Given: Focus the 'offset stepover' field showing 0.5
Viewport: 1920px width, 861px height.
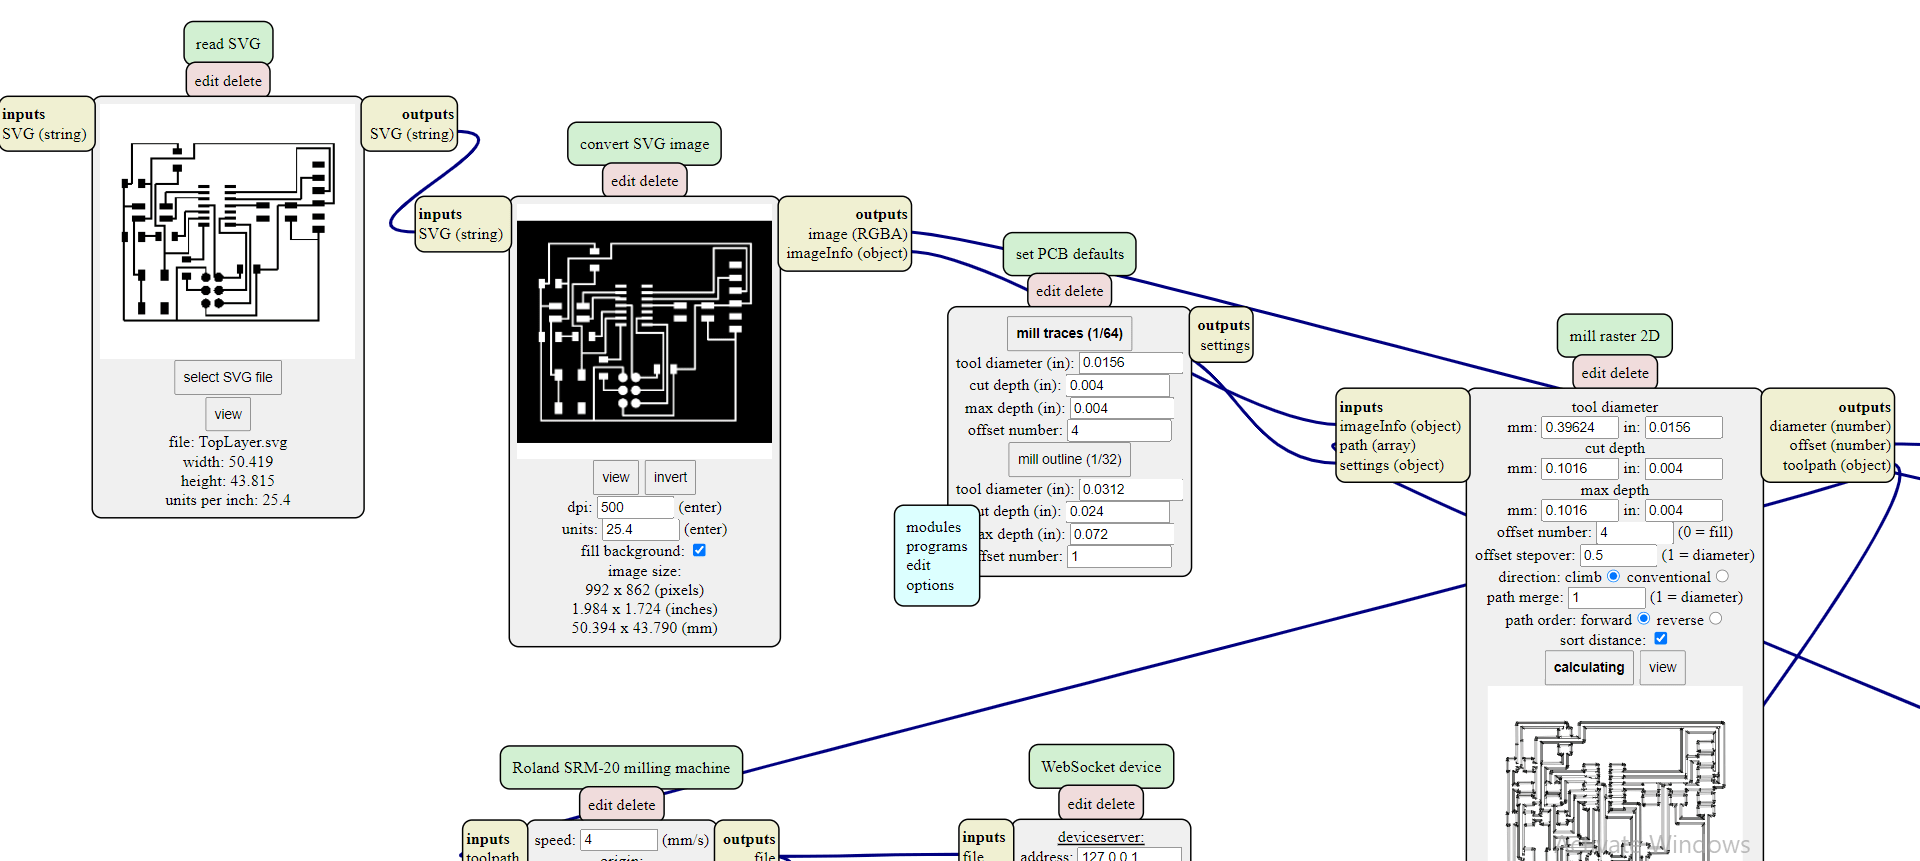Looking at the screenshot, I should pos(1618,555).
